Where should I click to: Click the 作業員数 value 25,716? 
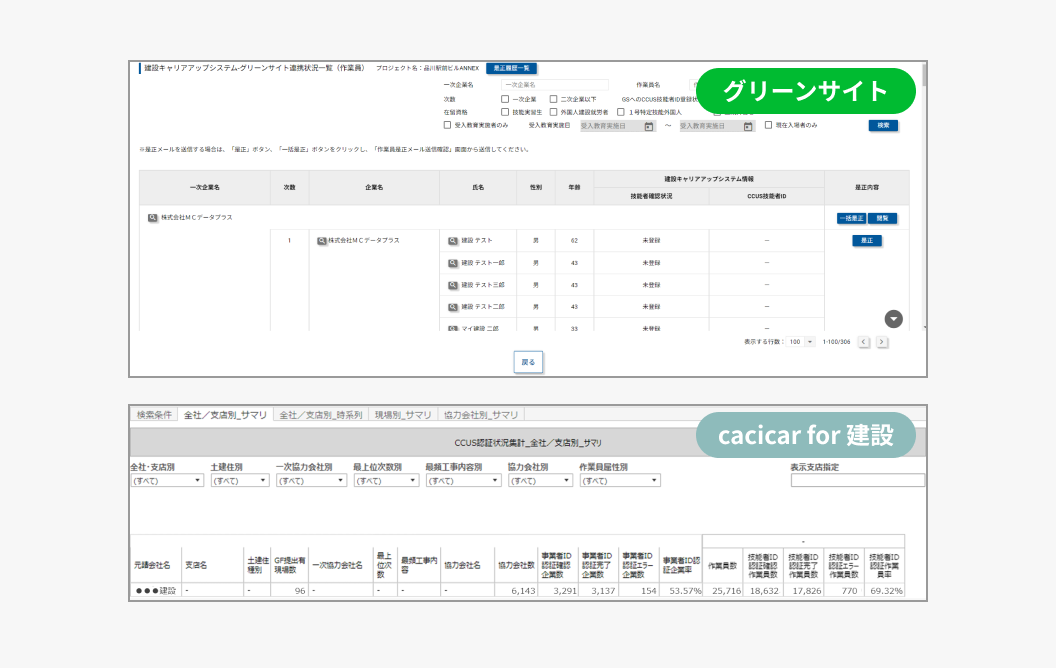tap(727, 591)
